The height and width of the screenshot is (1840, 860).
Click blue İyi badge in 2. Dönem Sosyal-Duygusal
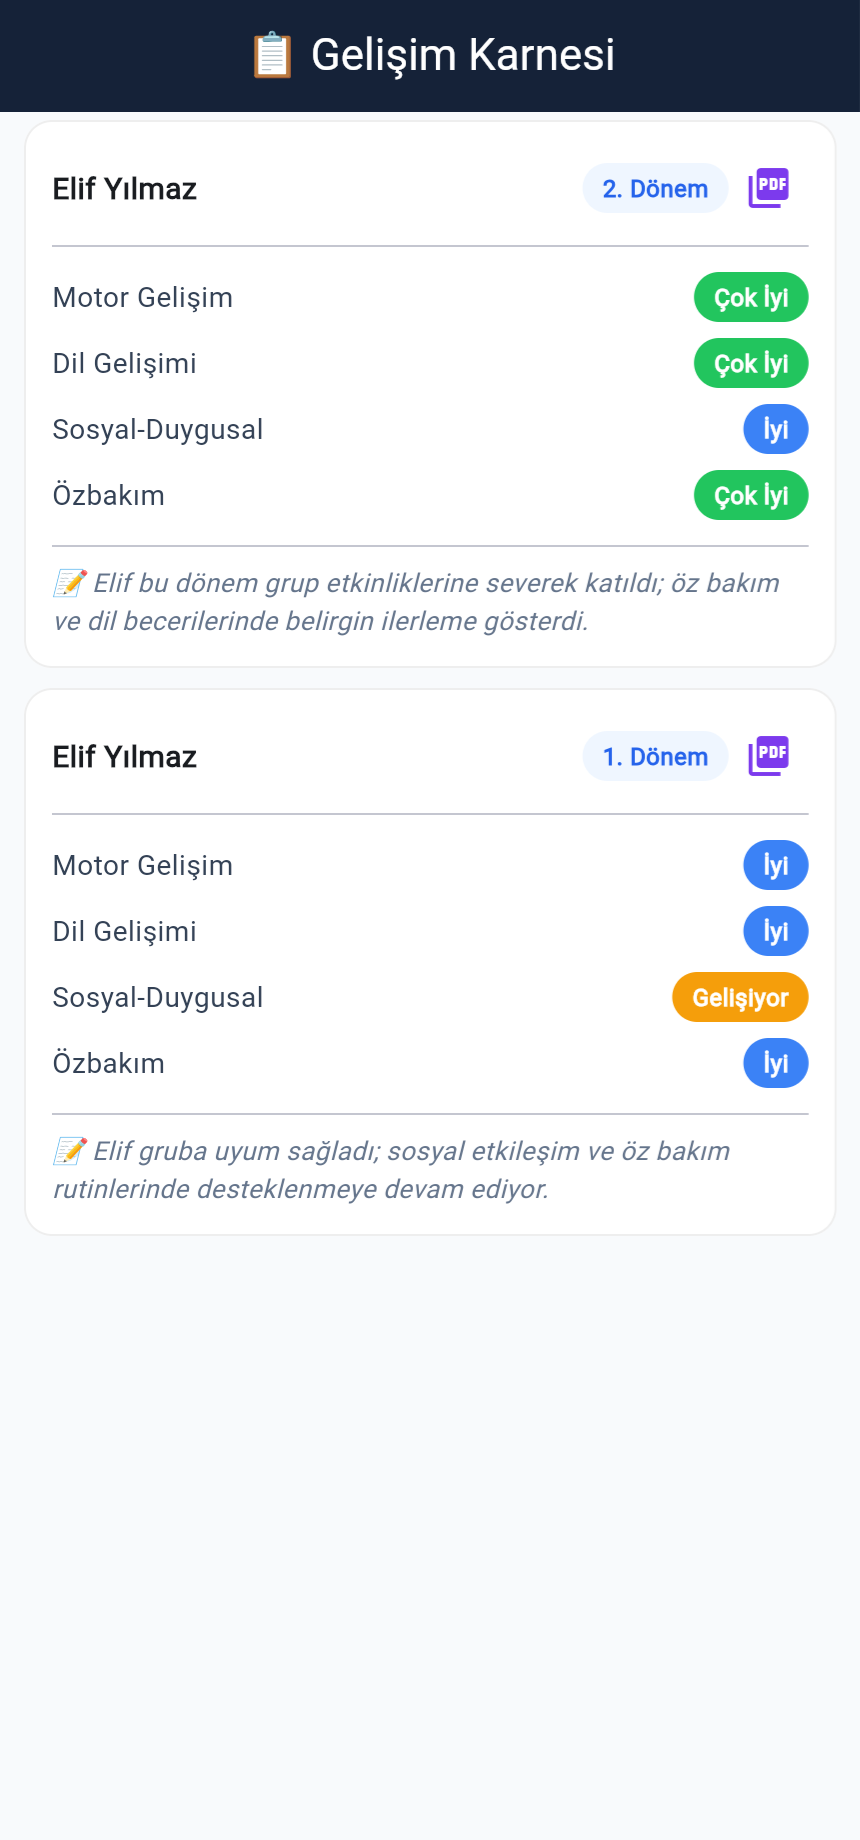776,429
